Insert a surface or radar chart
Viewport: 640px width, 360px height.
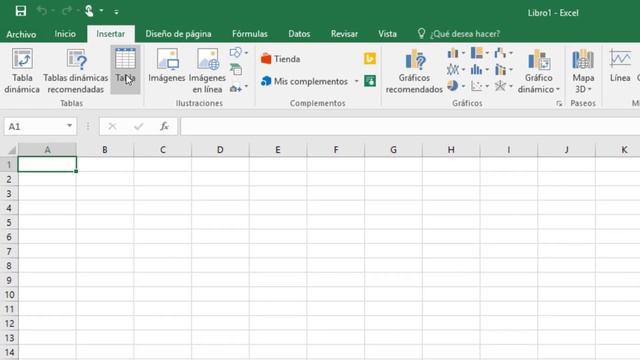pyautogui.click(x=503, y=86)
